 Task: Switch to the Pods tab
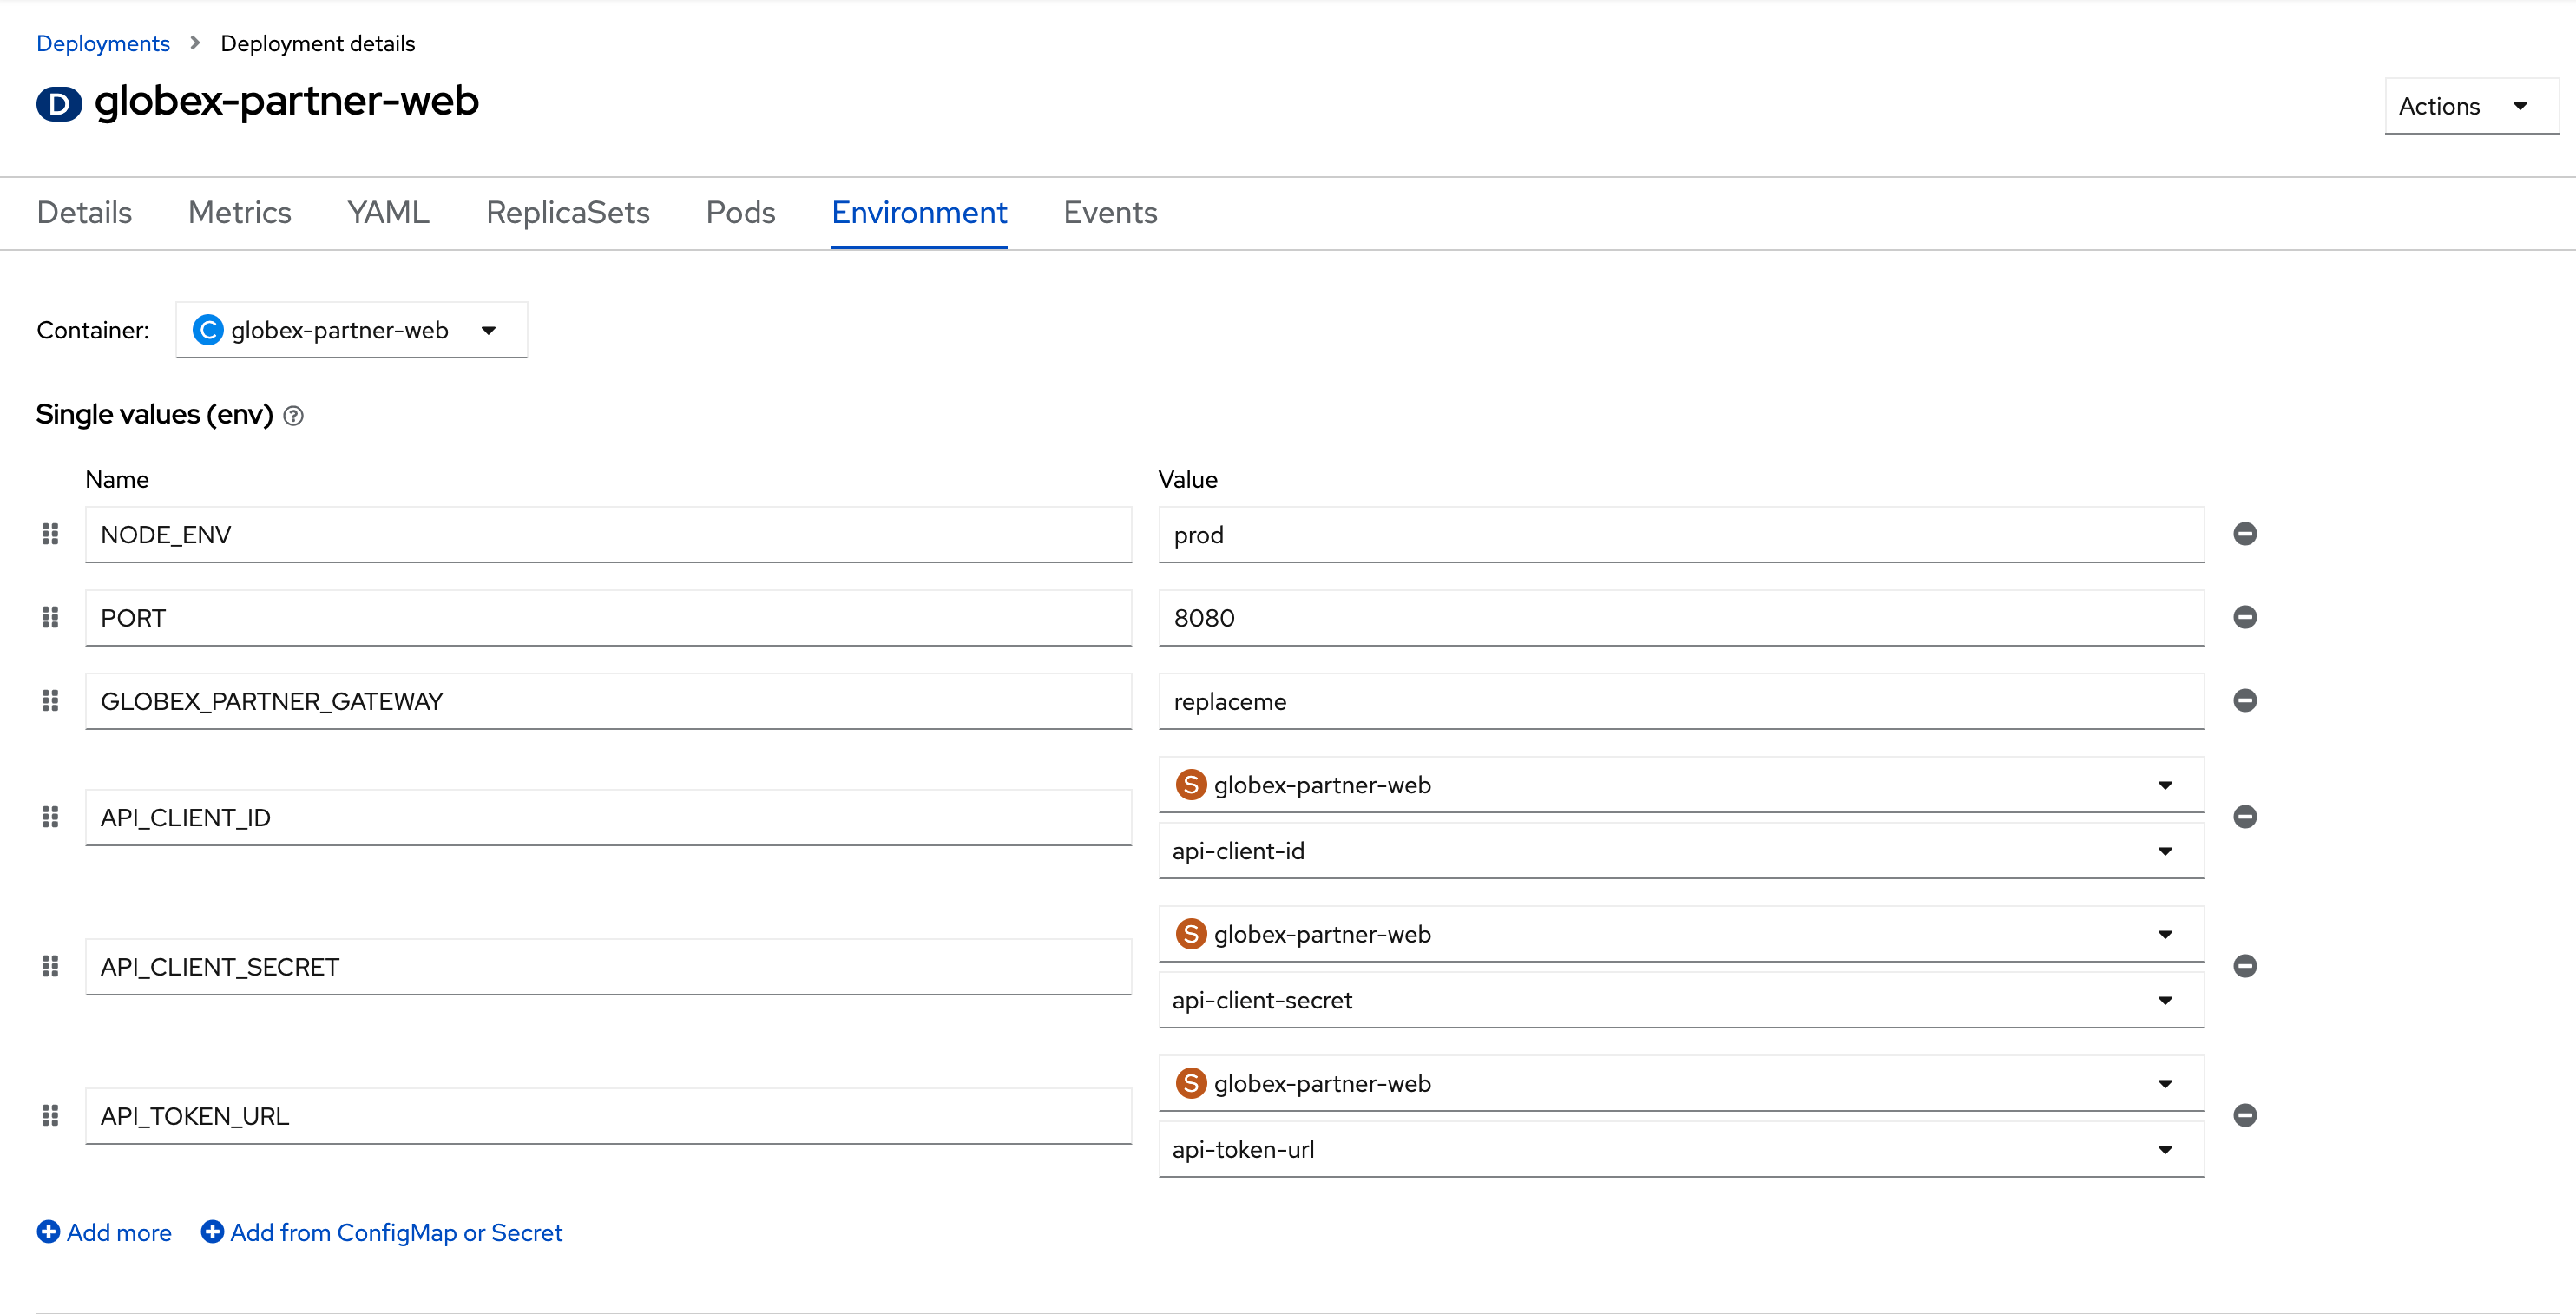pyautogui.click(x=739, y=211)
